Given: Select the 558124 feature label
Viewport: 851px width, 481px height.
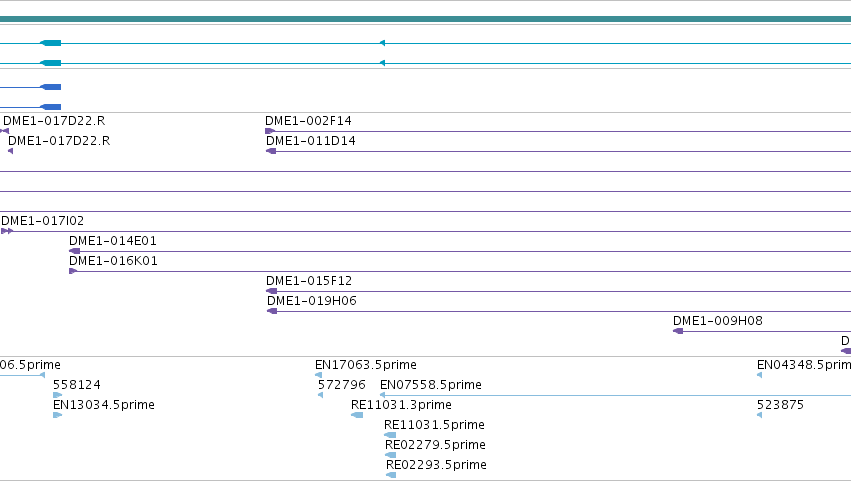Looking at the screenshot, I should 77,385.
